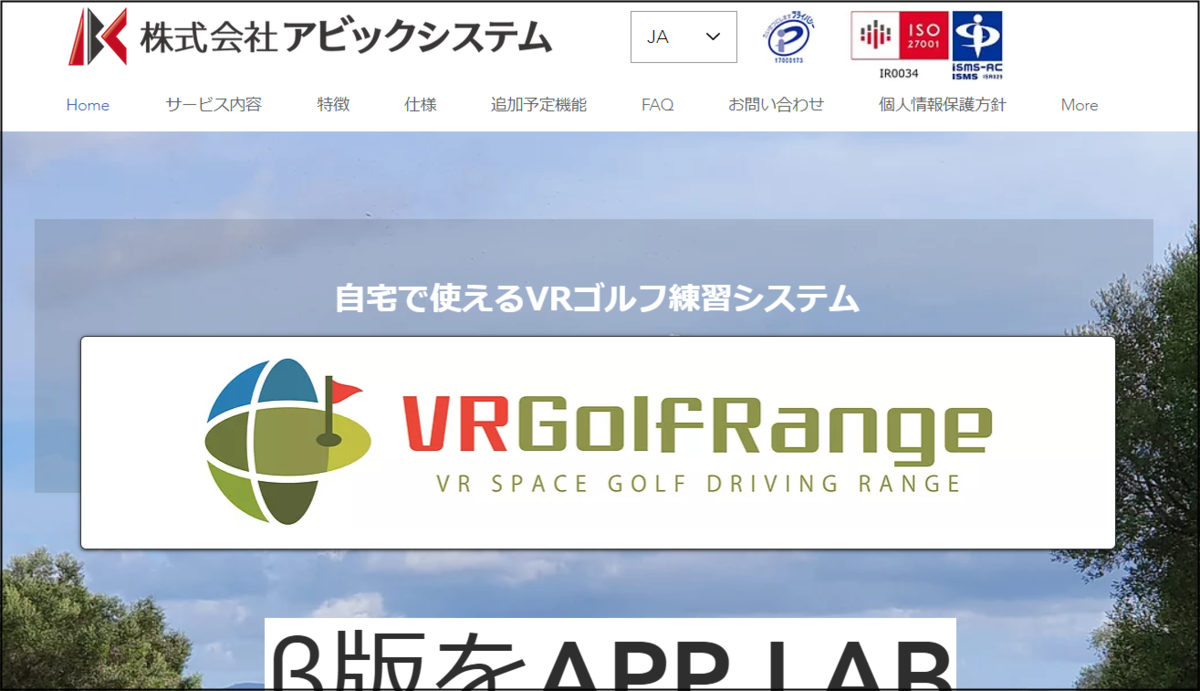Click the VR Golf Range globe flag icon
1200x691 pixels.
coord(289,441)
